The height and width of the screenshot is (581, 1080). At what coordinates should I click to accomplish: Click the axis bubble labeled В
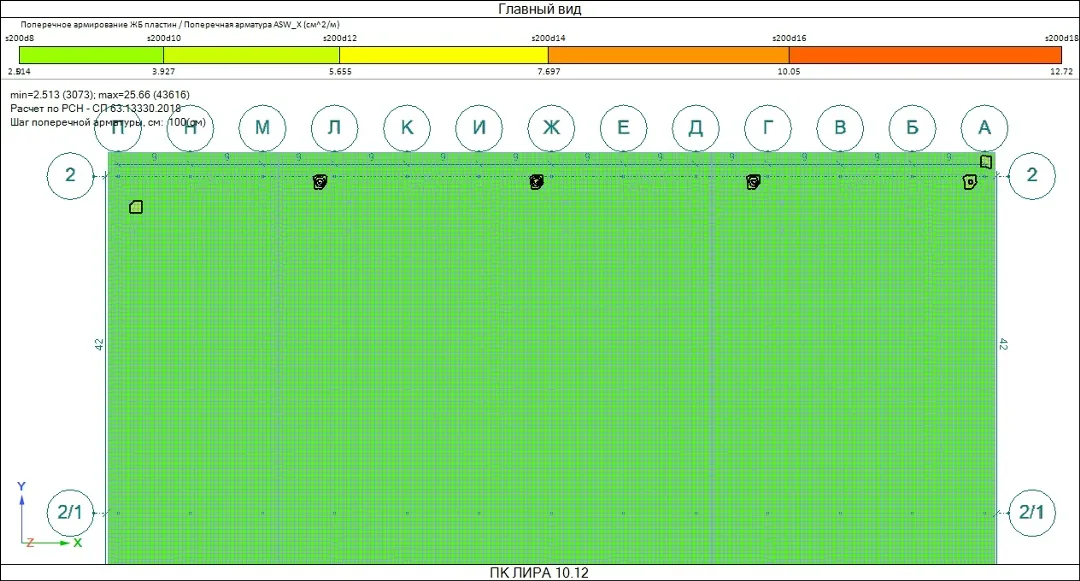click(840, 128)
